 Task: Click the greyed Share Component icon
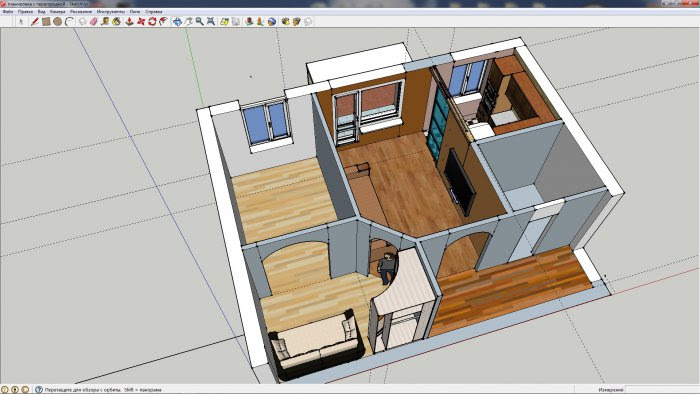pos(308,21)
